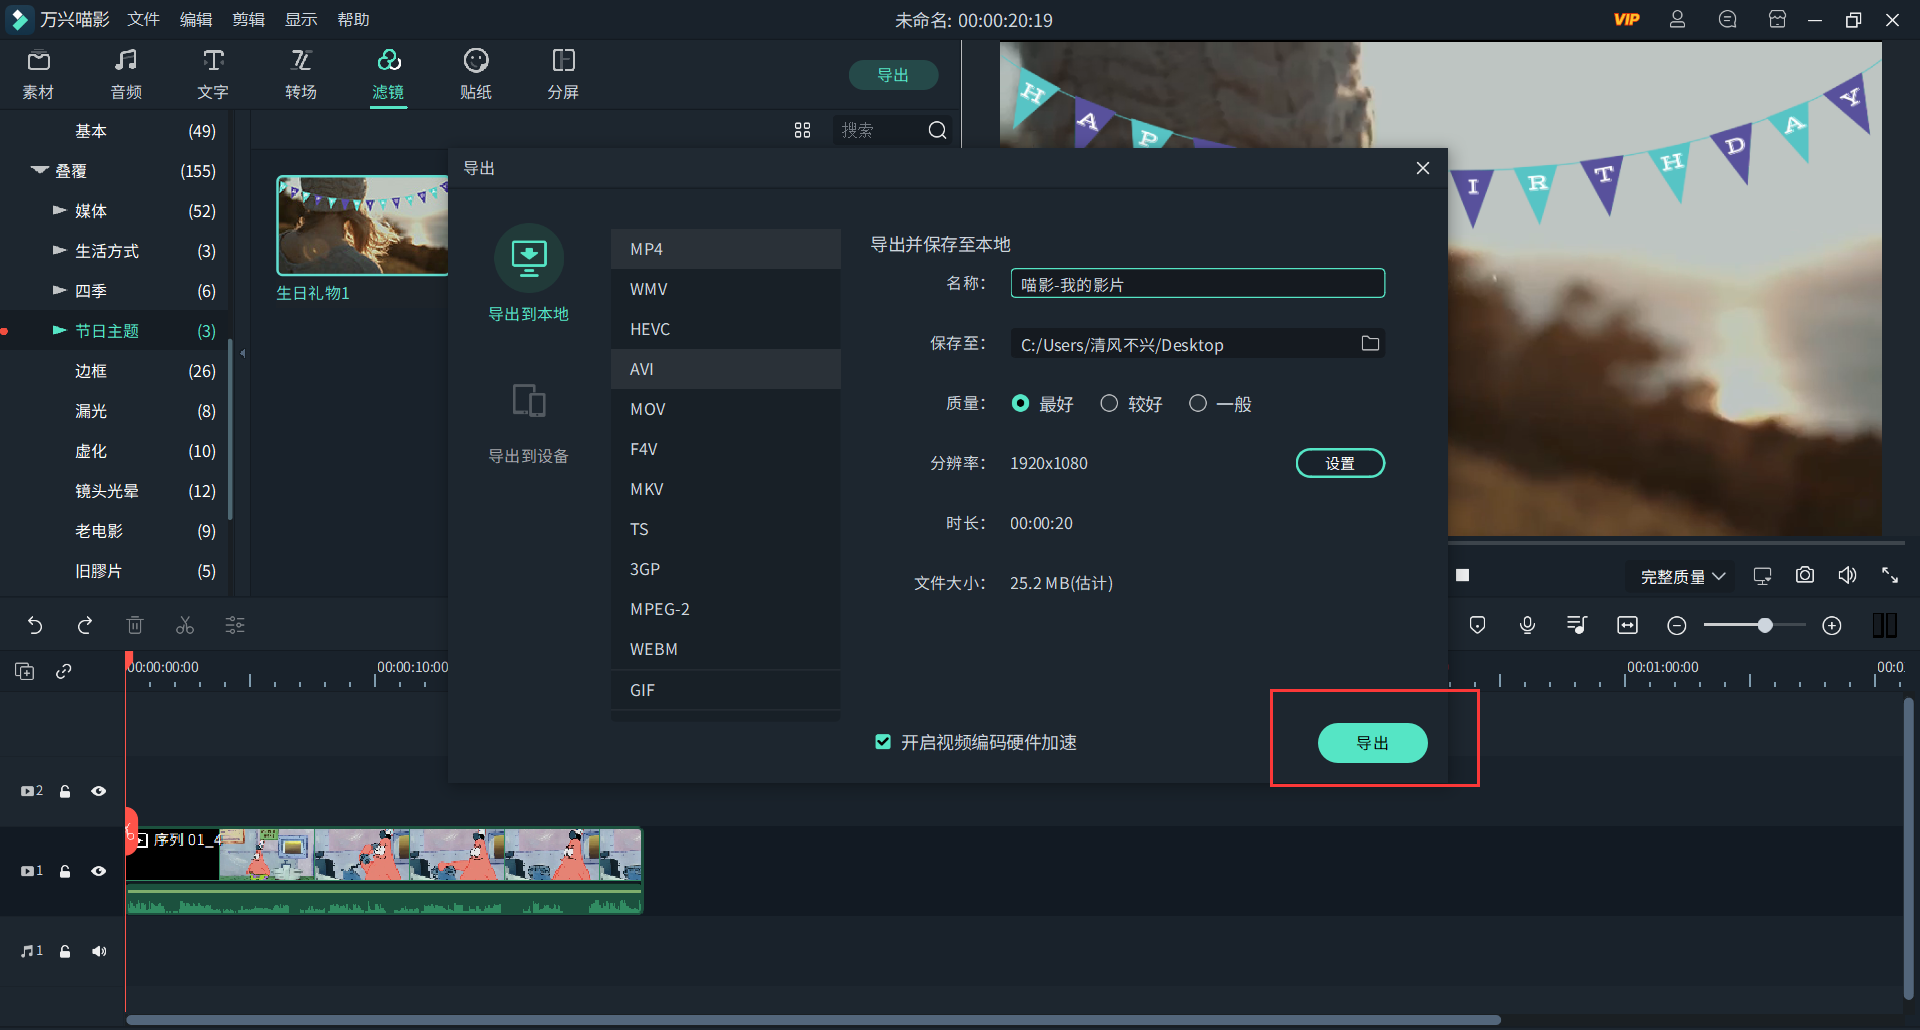Open the audio mixer icon
The image size is (1920, 1030).
1576,625
